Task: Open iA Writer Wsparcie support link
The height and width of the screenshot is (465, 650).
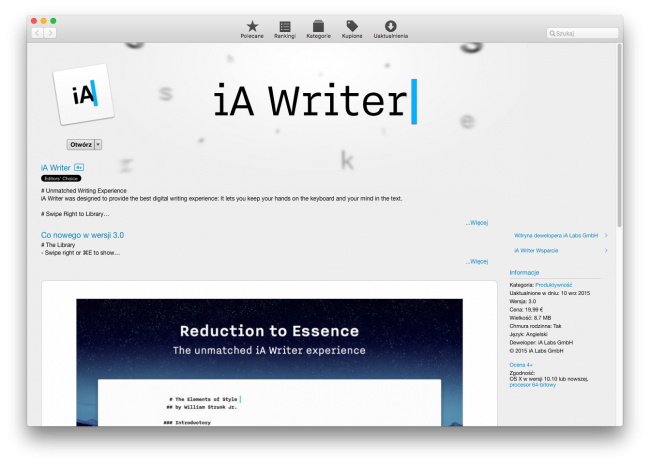Action: coord(536,250)
